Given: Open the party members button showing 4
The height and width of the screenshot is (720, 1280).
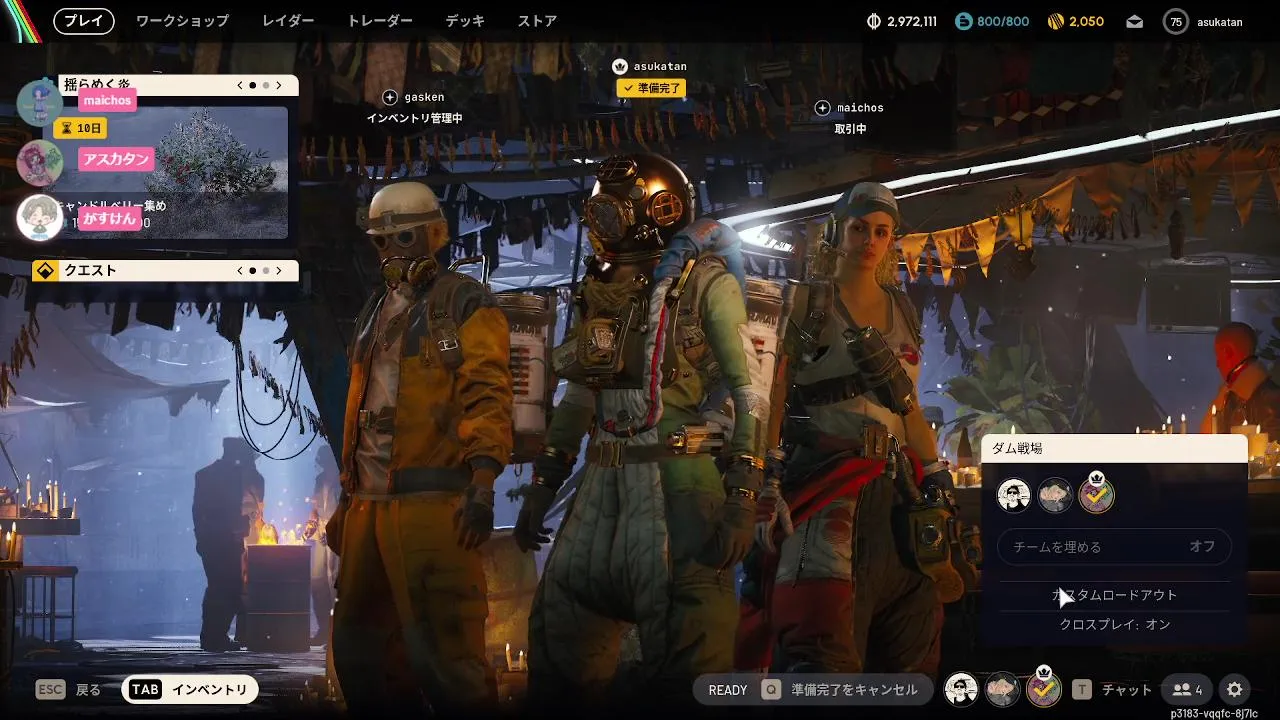Looking at the screenshot, I should 1188,690.
